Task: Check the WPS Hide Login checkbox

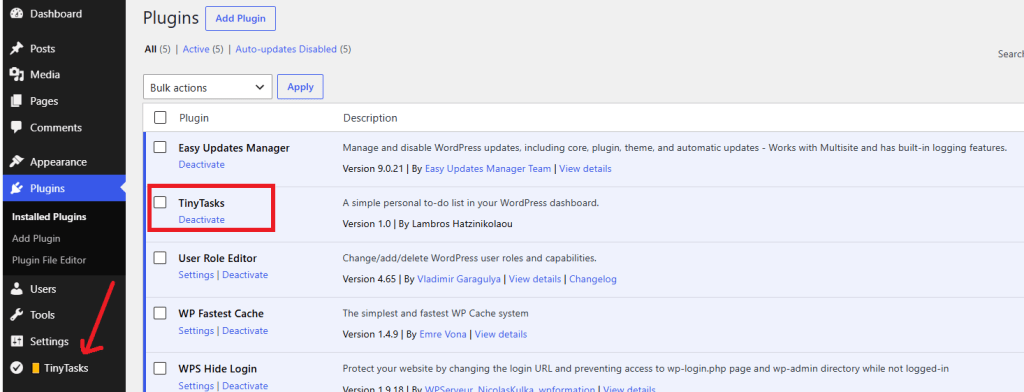Action: [x=160, y=368]
